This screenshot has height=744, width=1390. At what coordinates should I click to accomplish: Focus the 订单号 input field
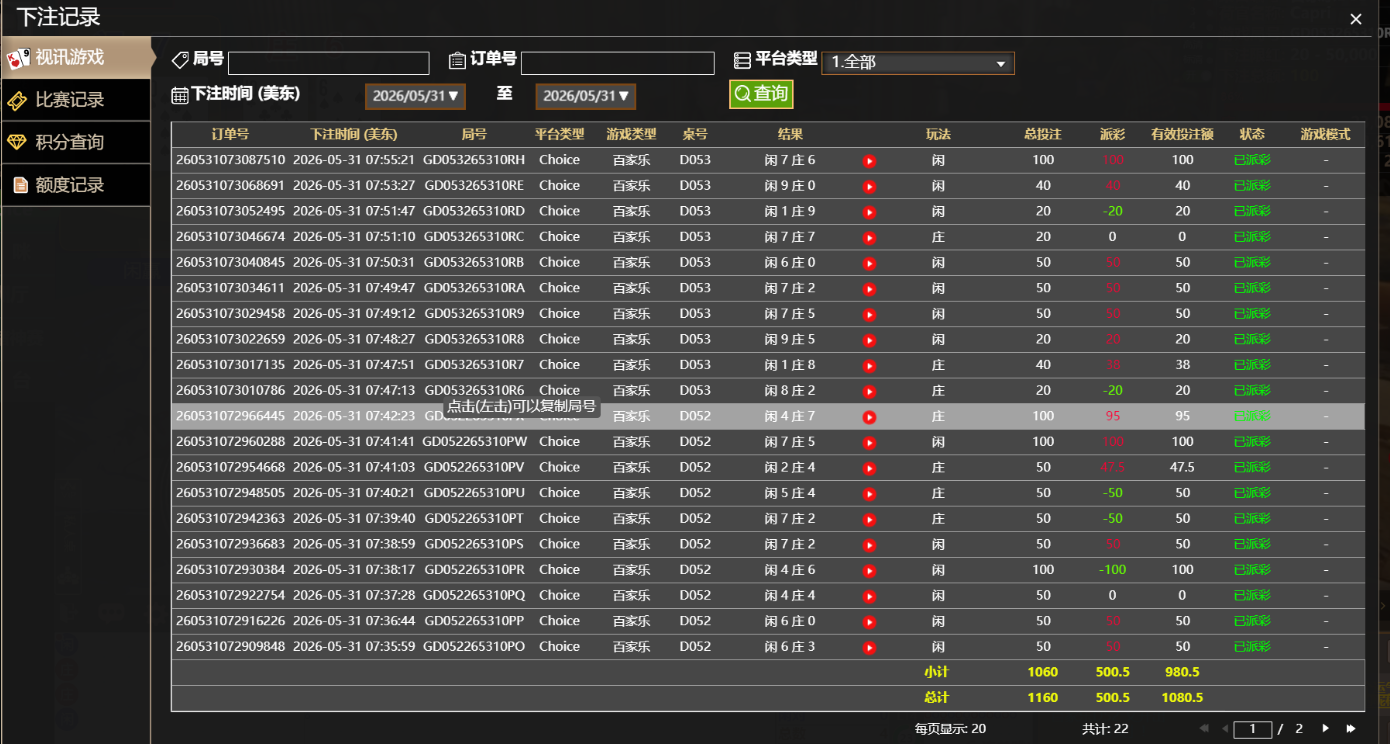click(x=618, y=63)
